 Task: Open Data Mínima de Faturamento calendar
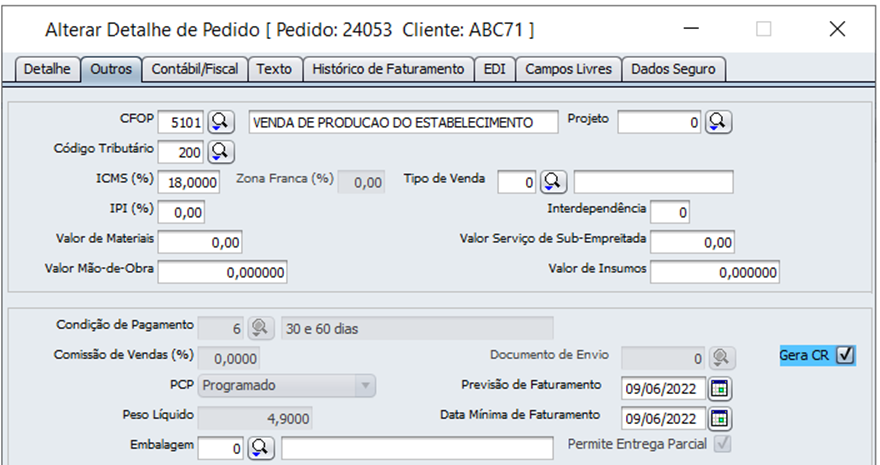[720, 418]
